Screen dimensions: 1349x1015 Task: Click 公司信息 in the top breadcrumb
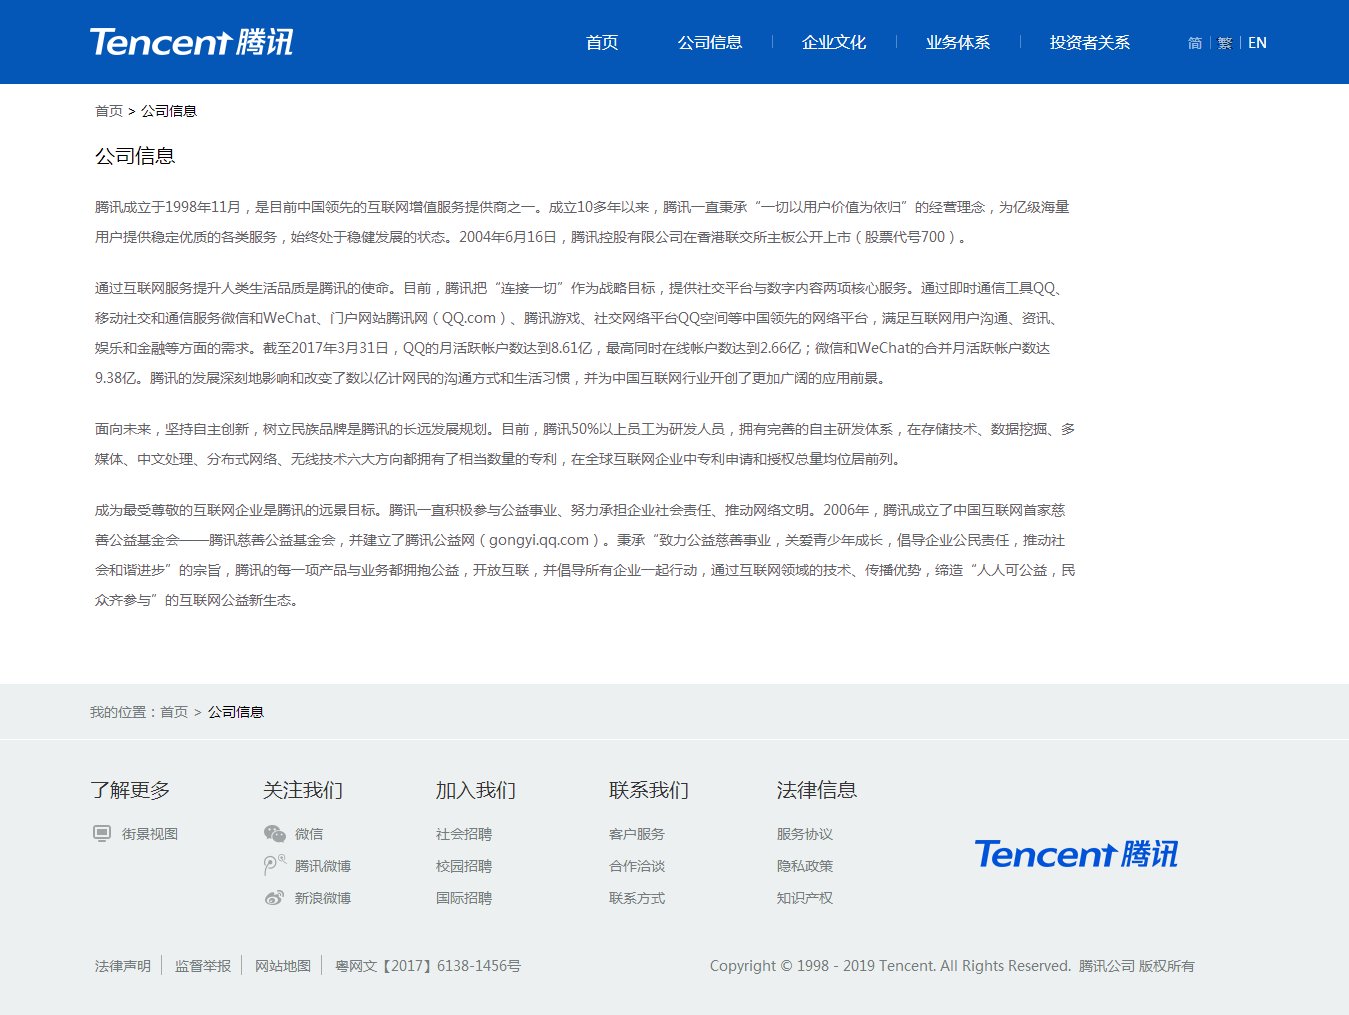click(x=169, y=111)
